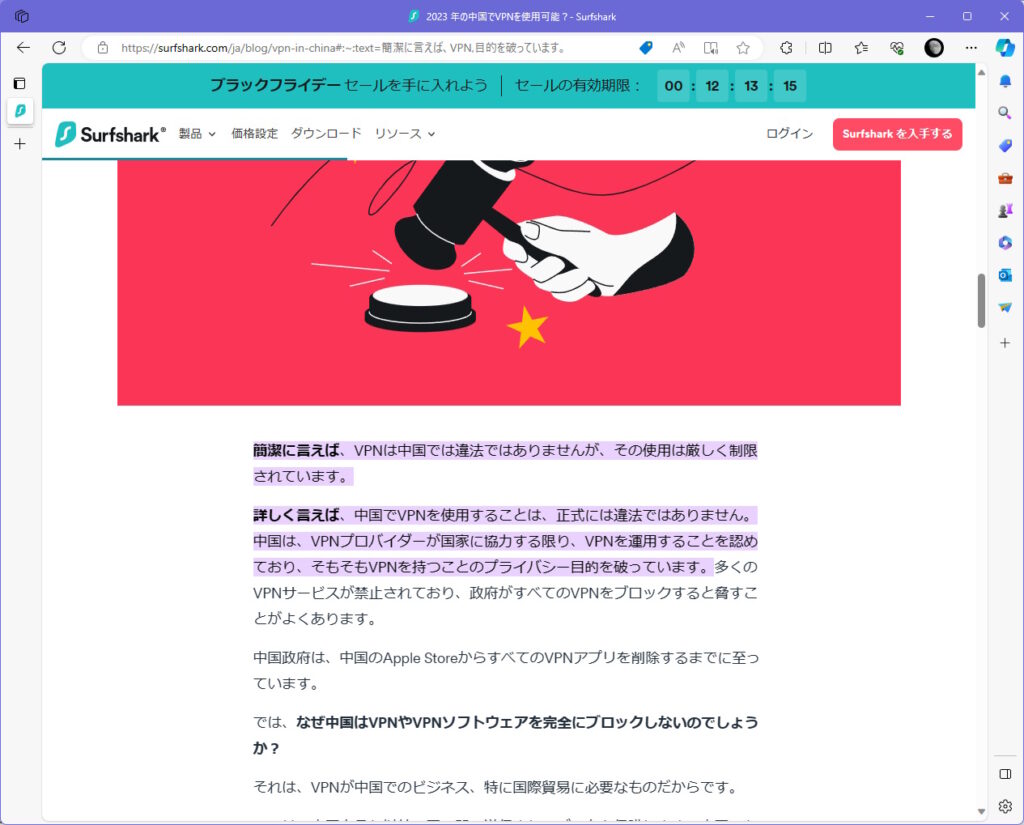Open the ダウンロード page
Viewport: 1024px width, 825px height.
pos(326,134)
